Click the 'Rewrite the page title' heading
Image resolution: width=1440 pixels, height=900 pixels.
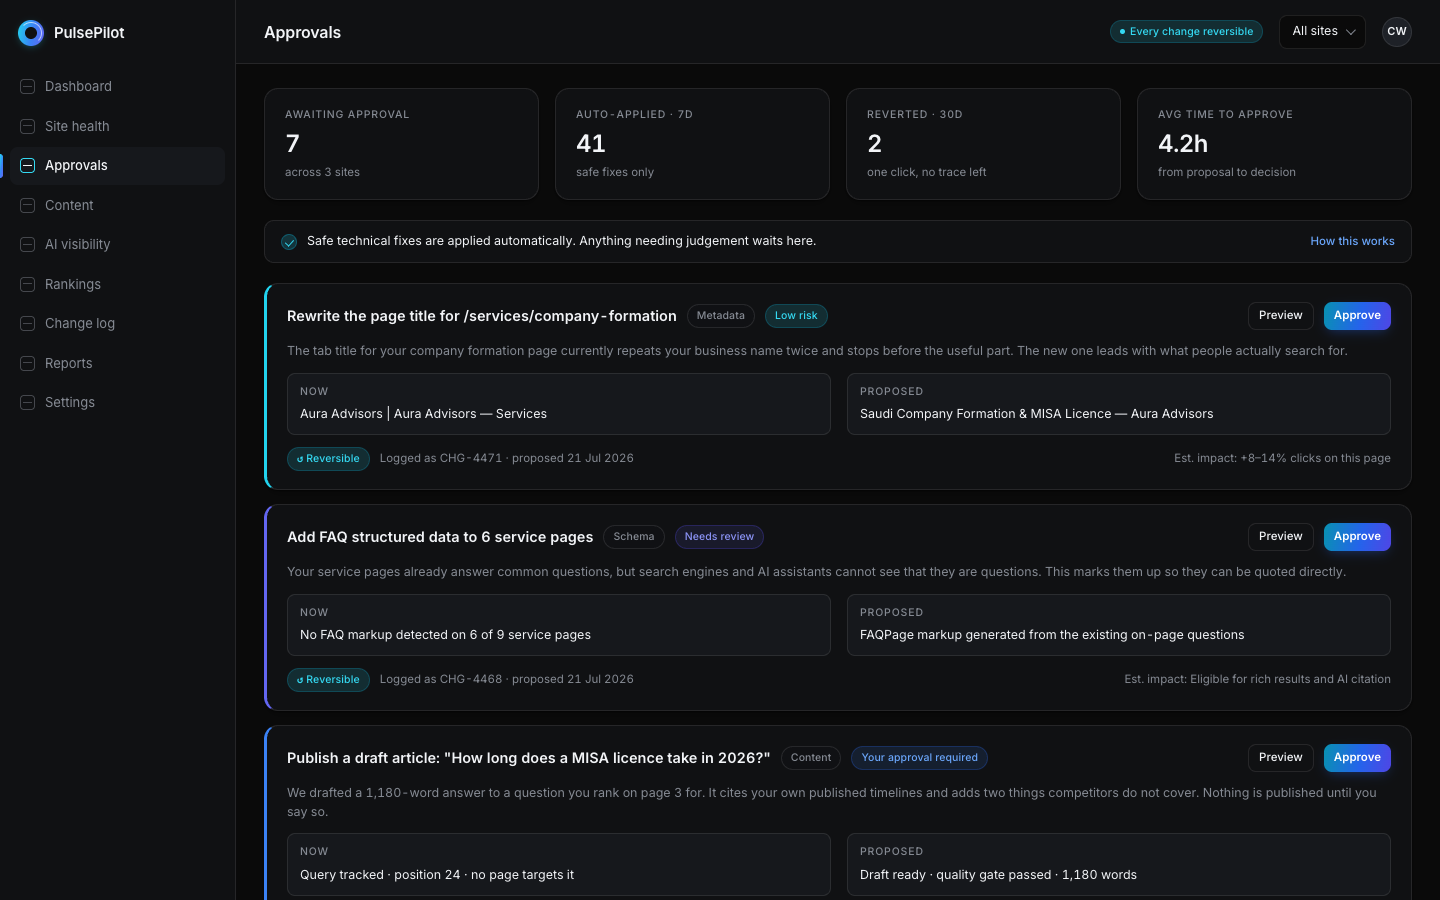[482, 316]
